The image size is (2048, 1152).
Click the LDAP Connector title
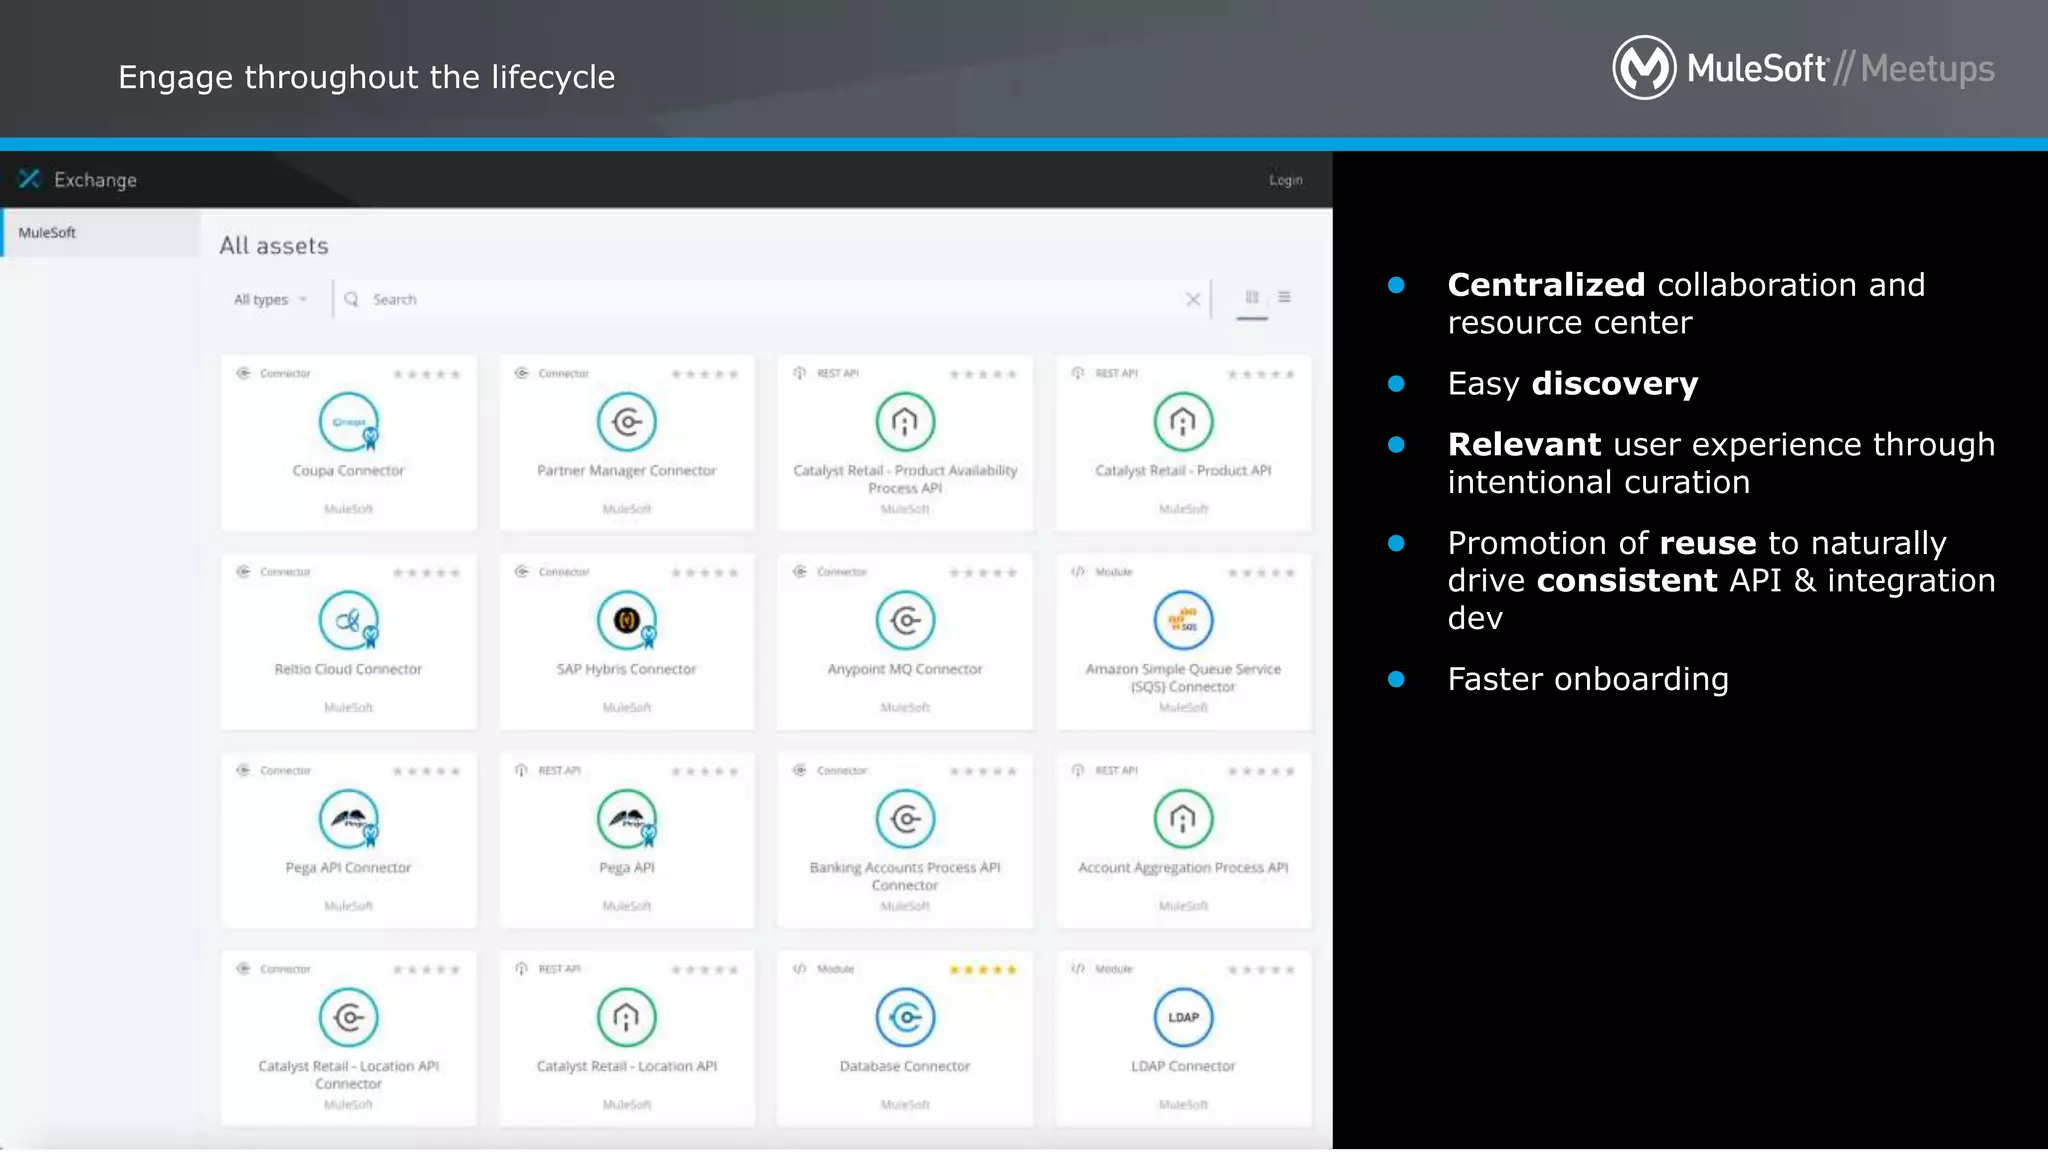point(1183,1067)
